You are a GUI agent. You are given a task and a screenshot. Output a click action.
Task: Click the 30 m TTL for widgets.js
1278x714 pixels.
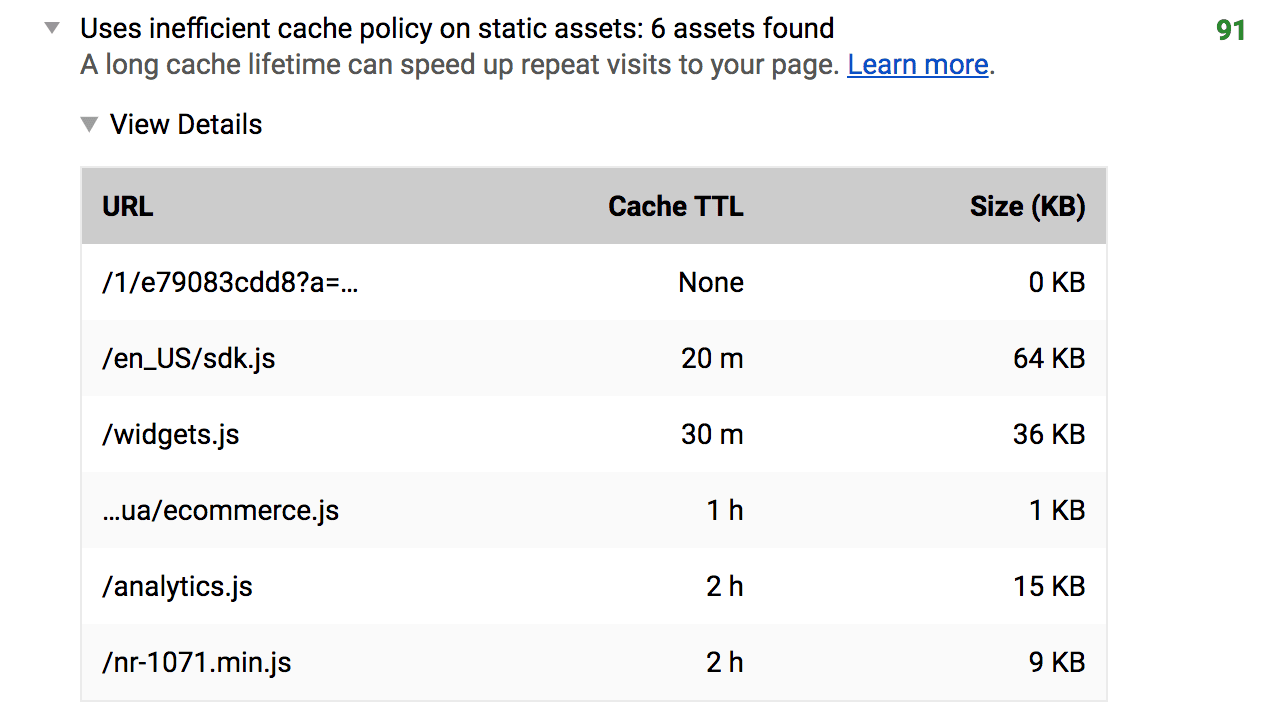[x=712, y=434]
